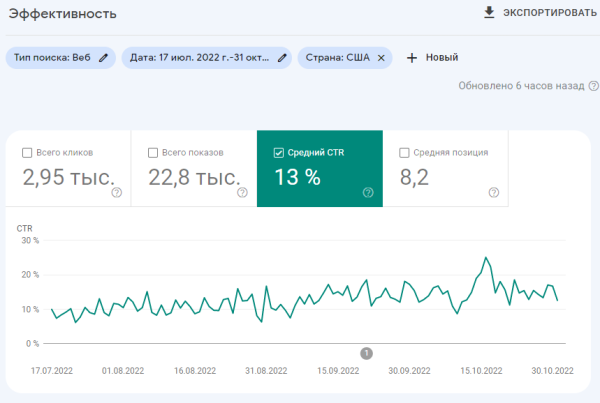Screen dimensions: 600x403
Task: Enable the Всего показов checkbox
Action: point(153,153)
